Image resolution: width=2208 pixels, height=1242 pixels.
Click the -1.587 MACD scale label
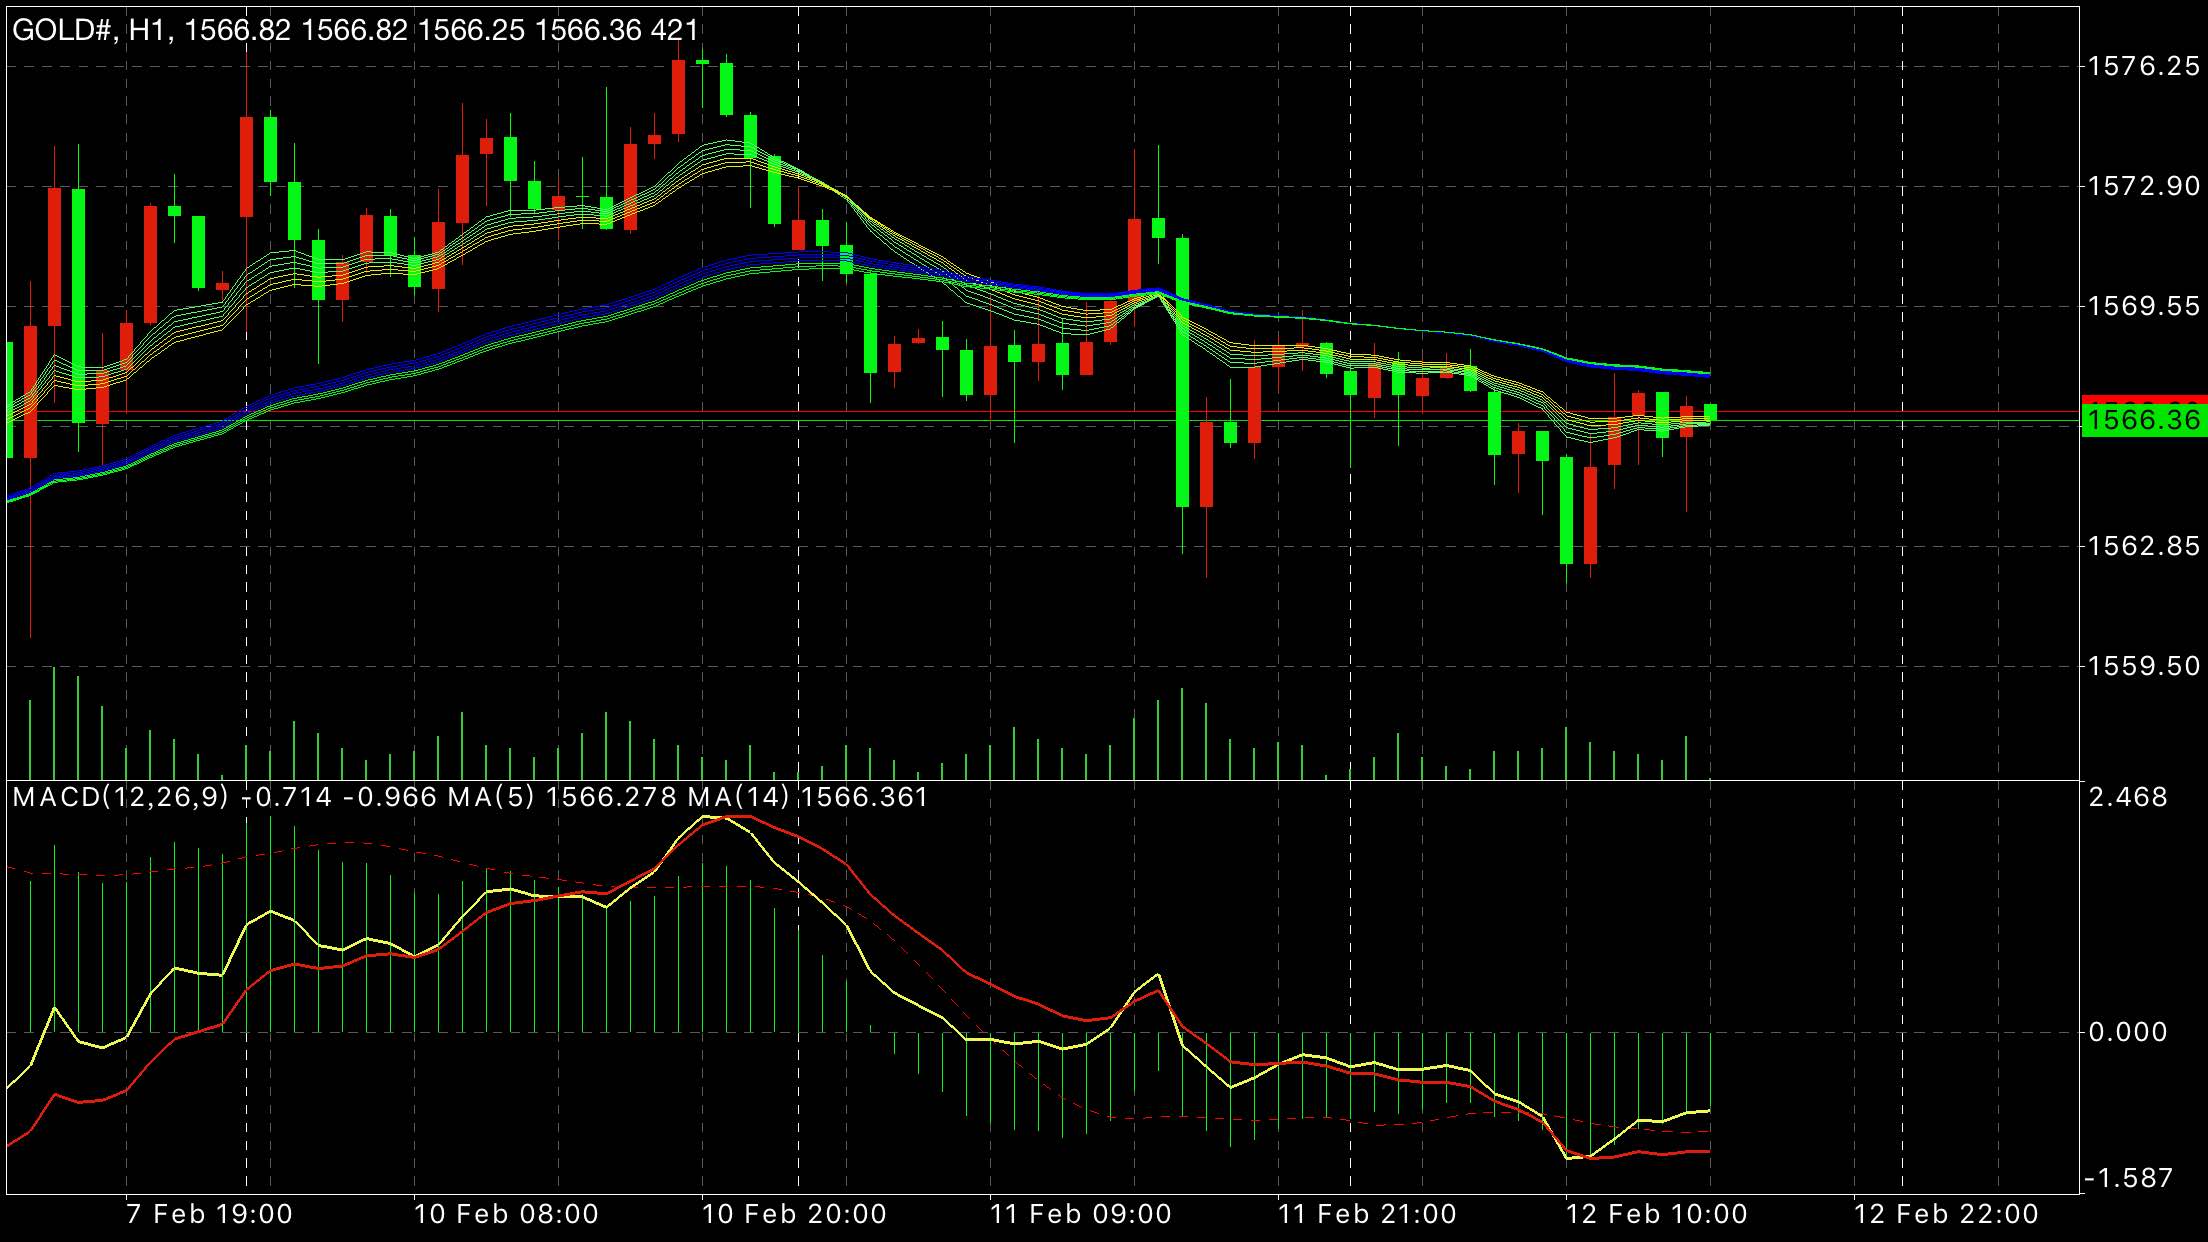pos(2128,1178)
